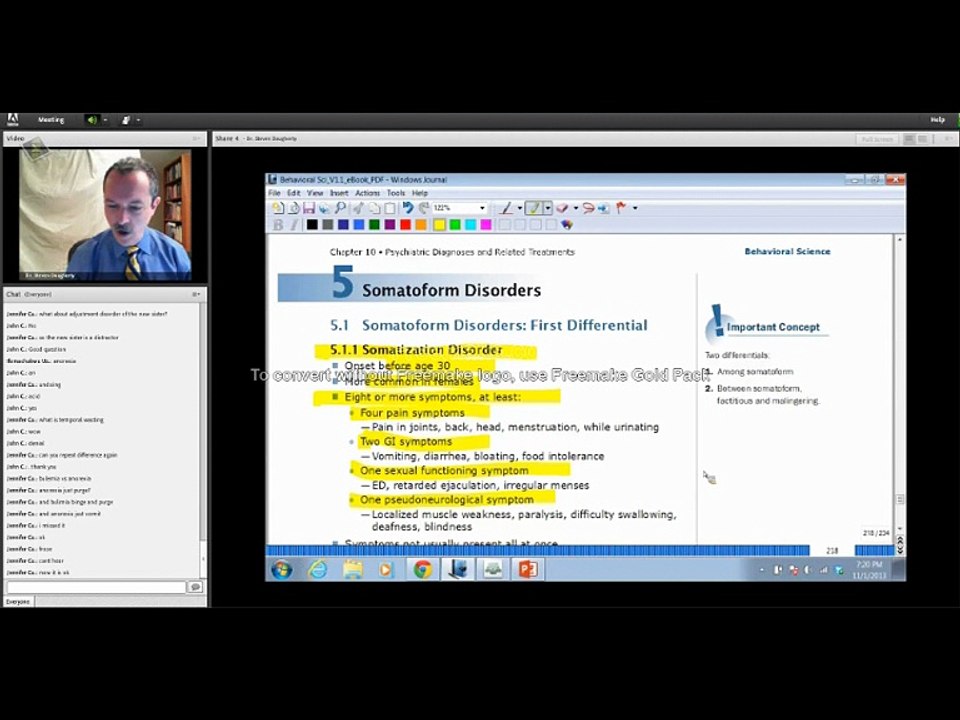Open the Pen tool settings dropdown arrow
960x720 pixels.
pyautogui.click(x=520, y=208)
